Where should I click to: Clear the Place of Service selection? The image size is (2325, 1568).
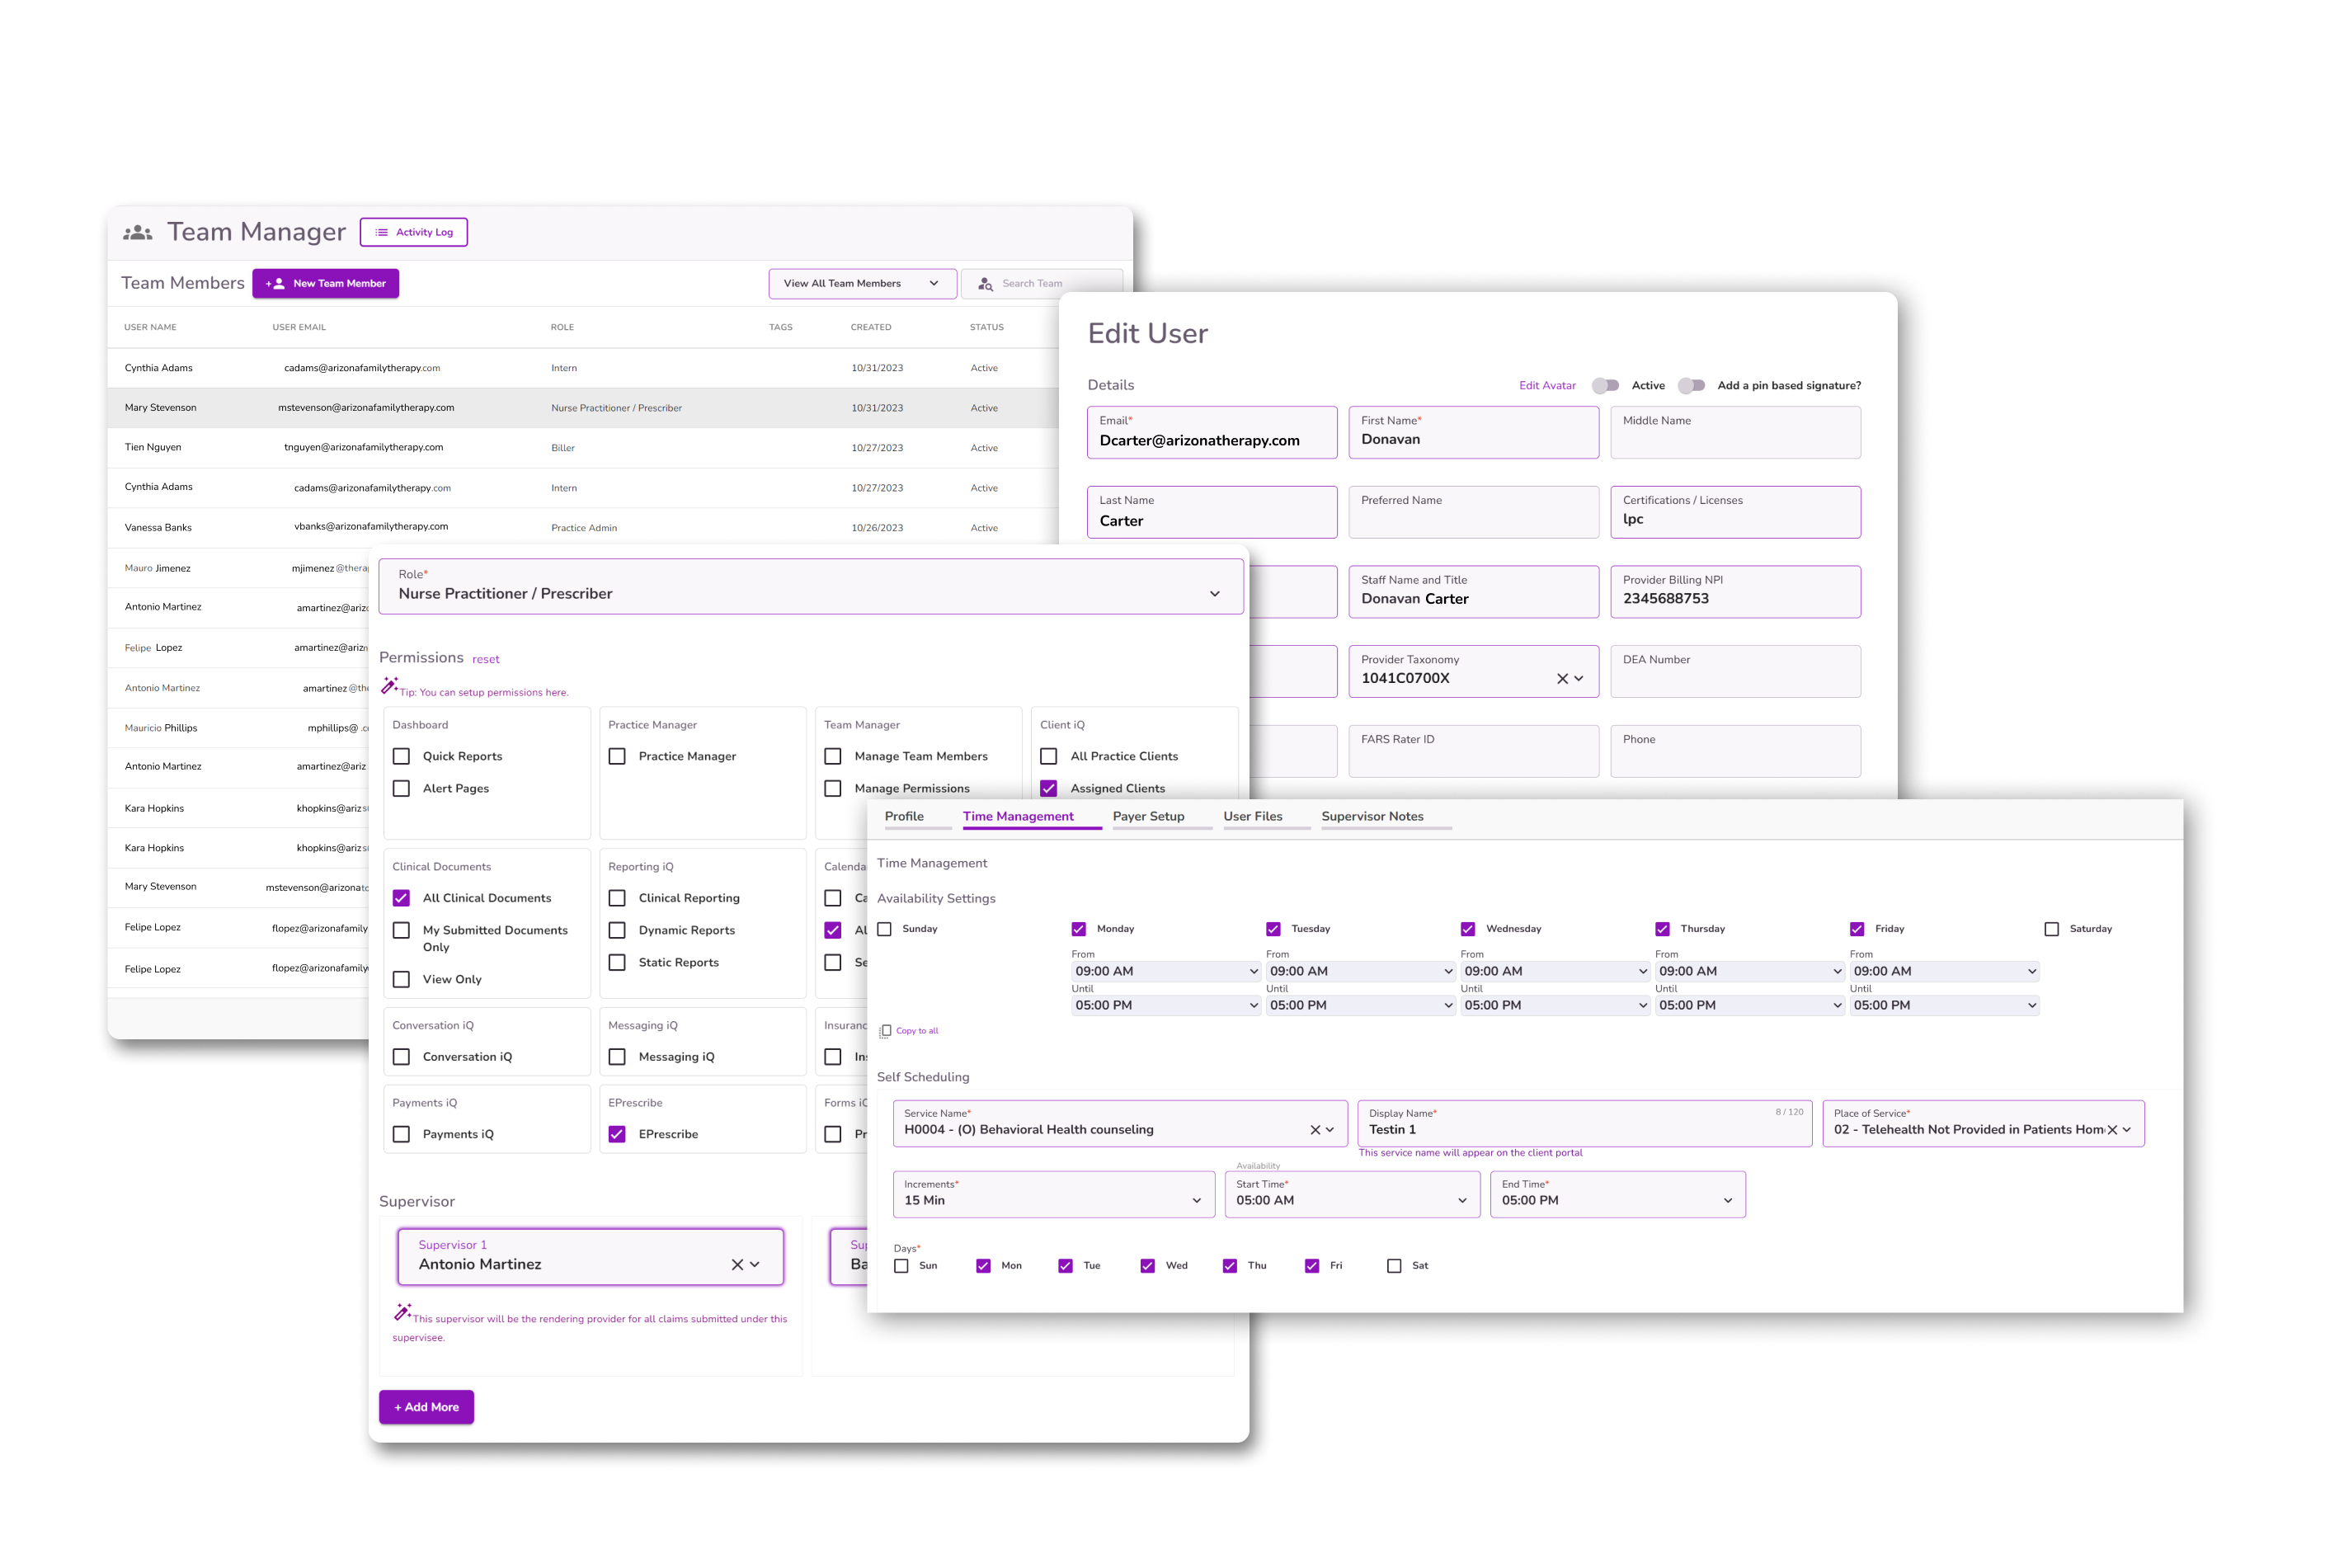2112,1130
